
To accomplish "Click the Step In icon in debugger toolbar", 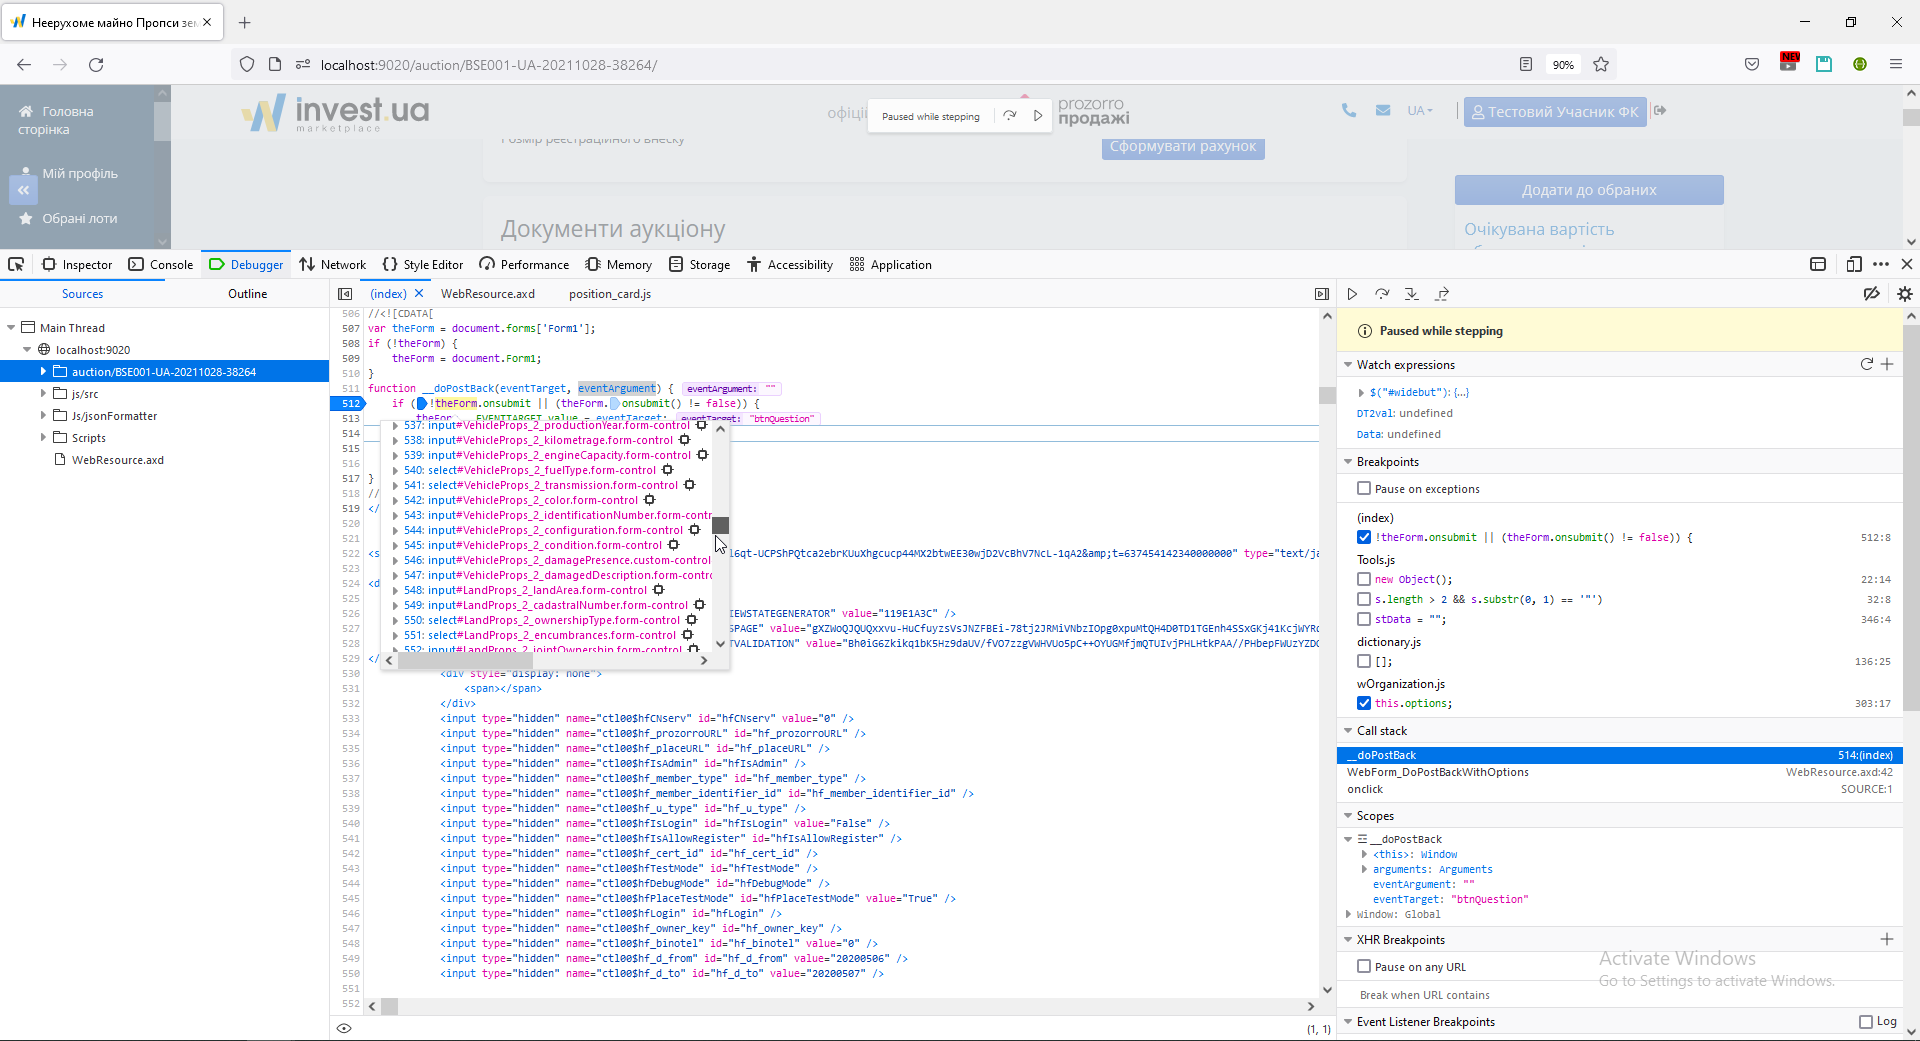I will click(1412, 294).
